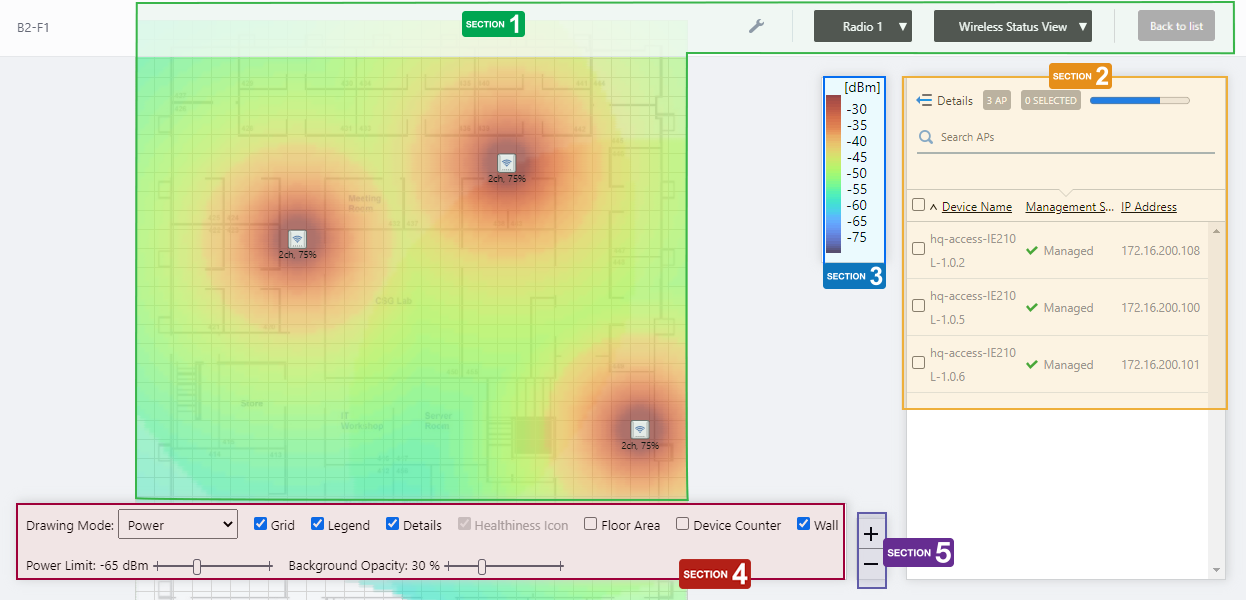Click the Power Limit slider handle
This screenshot has height=600, width=1246.
coord(197,566)
